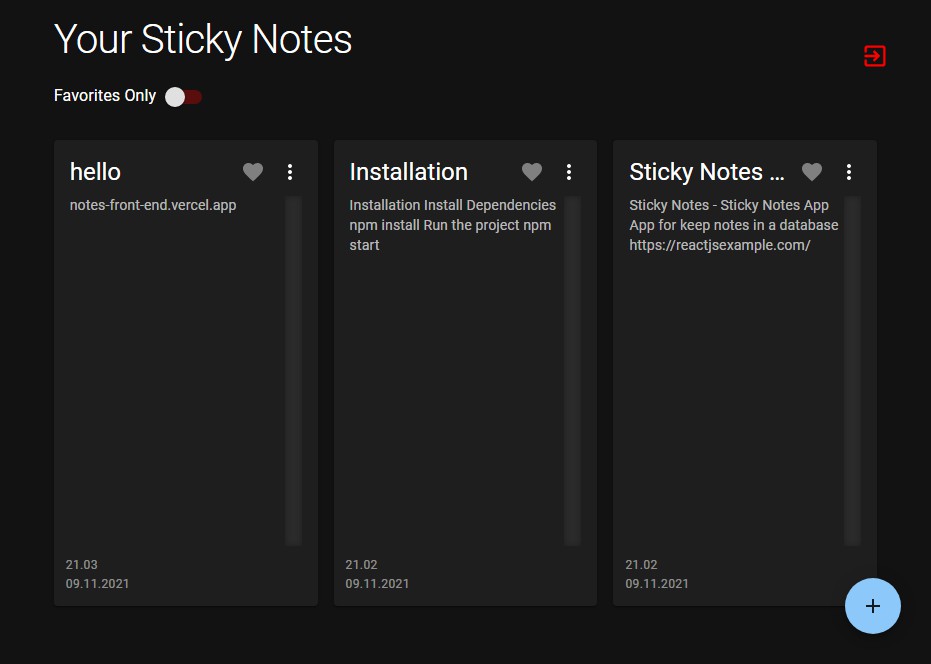
Task: Click the Sticky Notes card scrollbar track
Action: (x=852, y=370)
